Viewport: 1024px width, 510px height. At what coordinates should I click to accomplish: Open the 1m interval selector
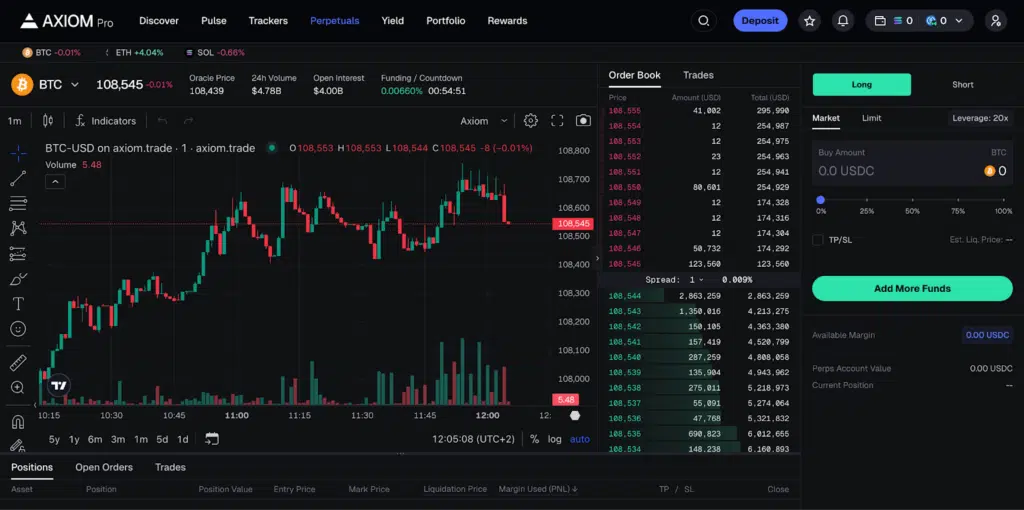pyautogui.click(x=14, y=121)
